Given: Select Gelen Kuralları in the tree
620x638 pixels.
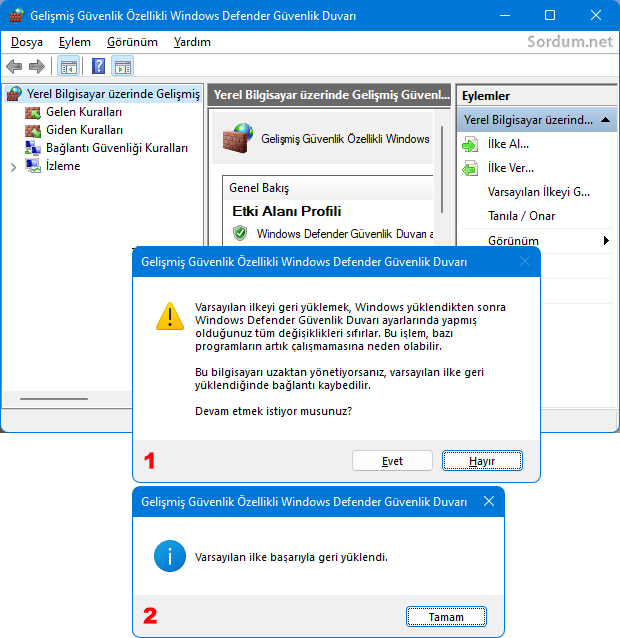Looking at the screenshot, I should (84, 112).
